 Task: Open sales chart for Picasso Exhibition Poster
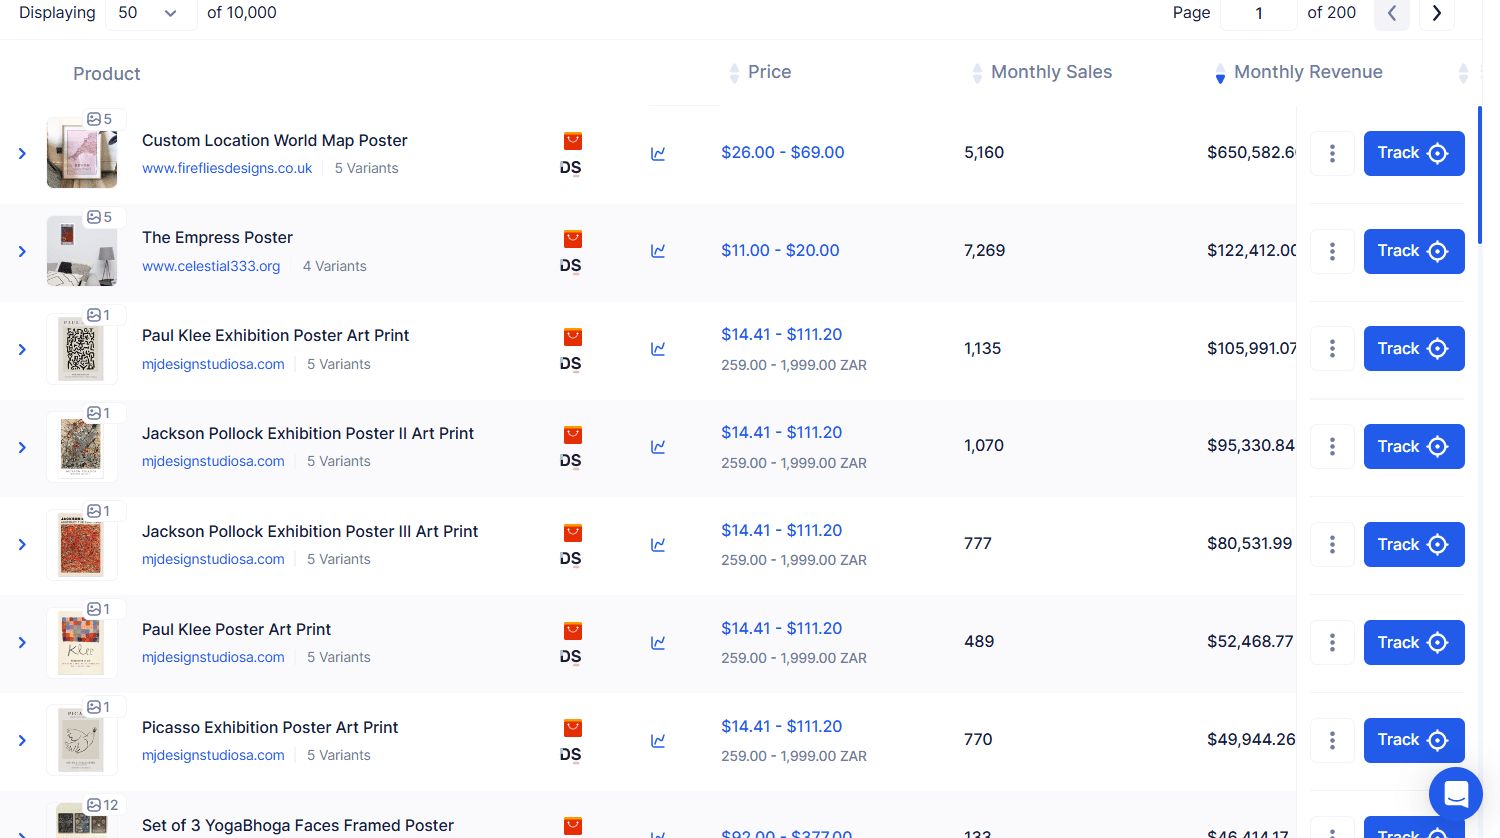coord(658,741)
